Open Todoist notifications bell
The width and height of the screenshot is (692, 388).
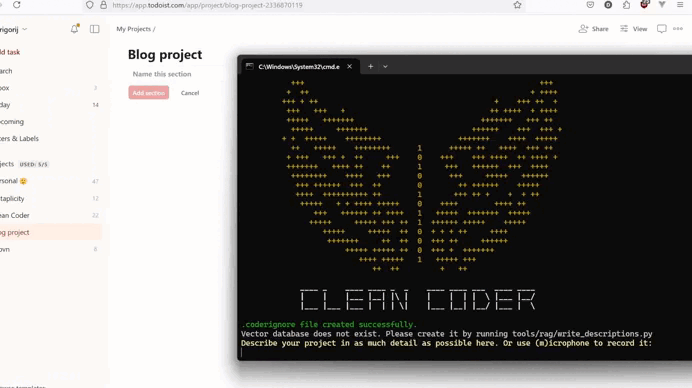pos(75,29)
